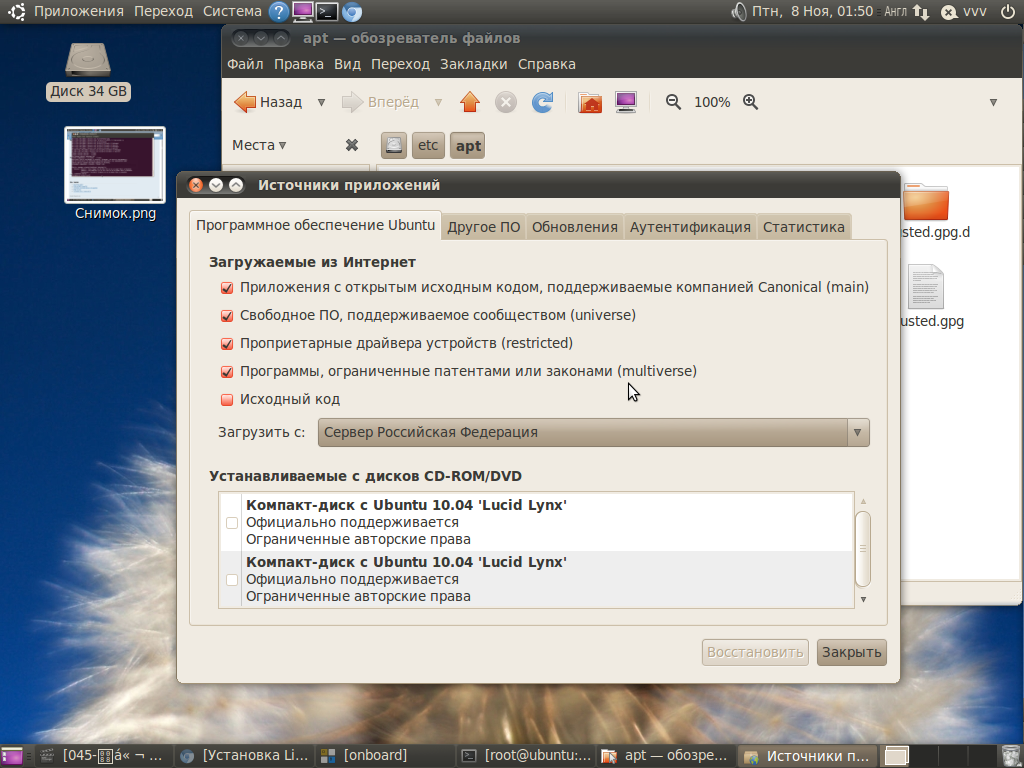1024x768 pixels.
Task: Uncheck the Canonical-supported (main) checkbox
Action: pos(227,287)
